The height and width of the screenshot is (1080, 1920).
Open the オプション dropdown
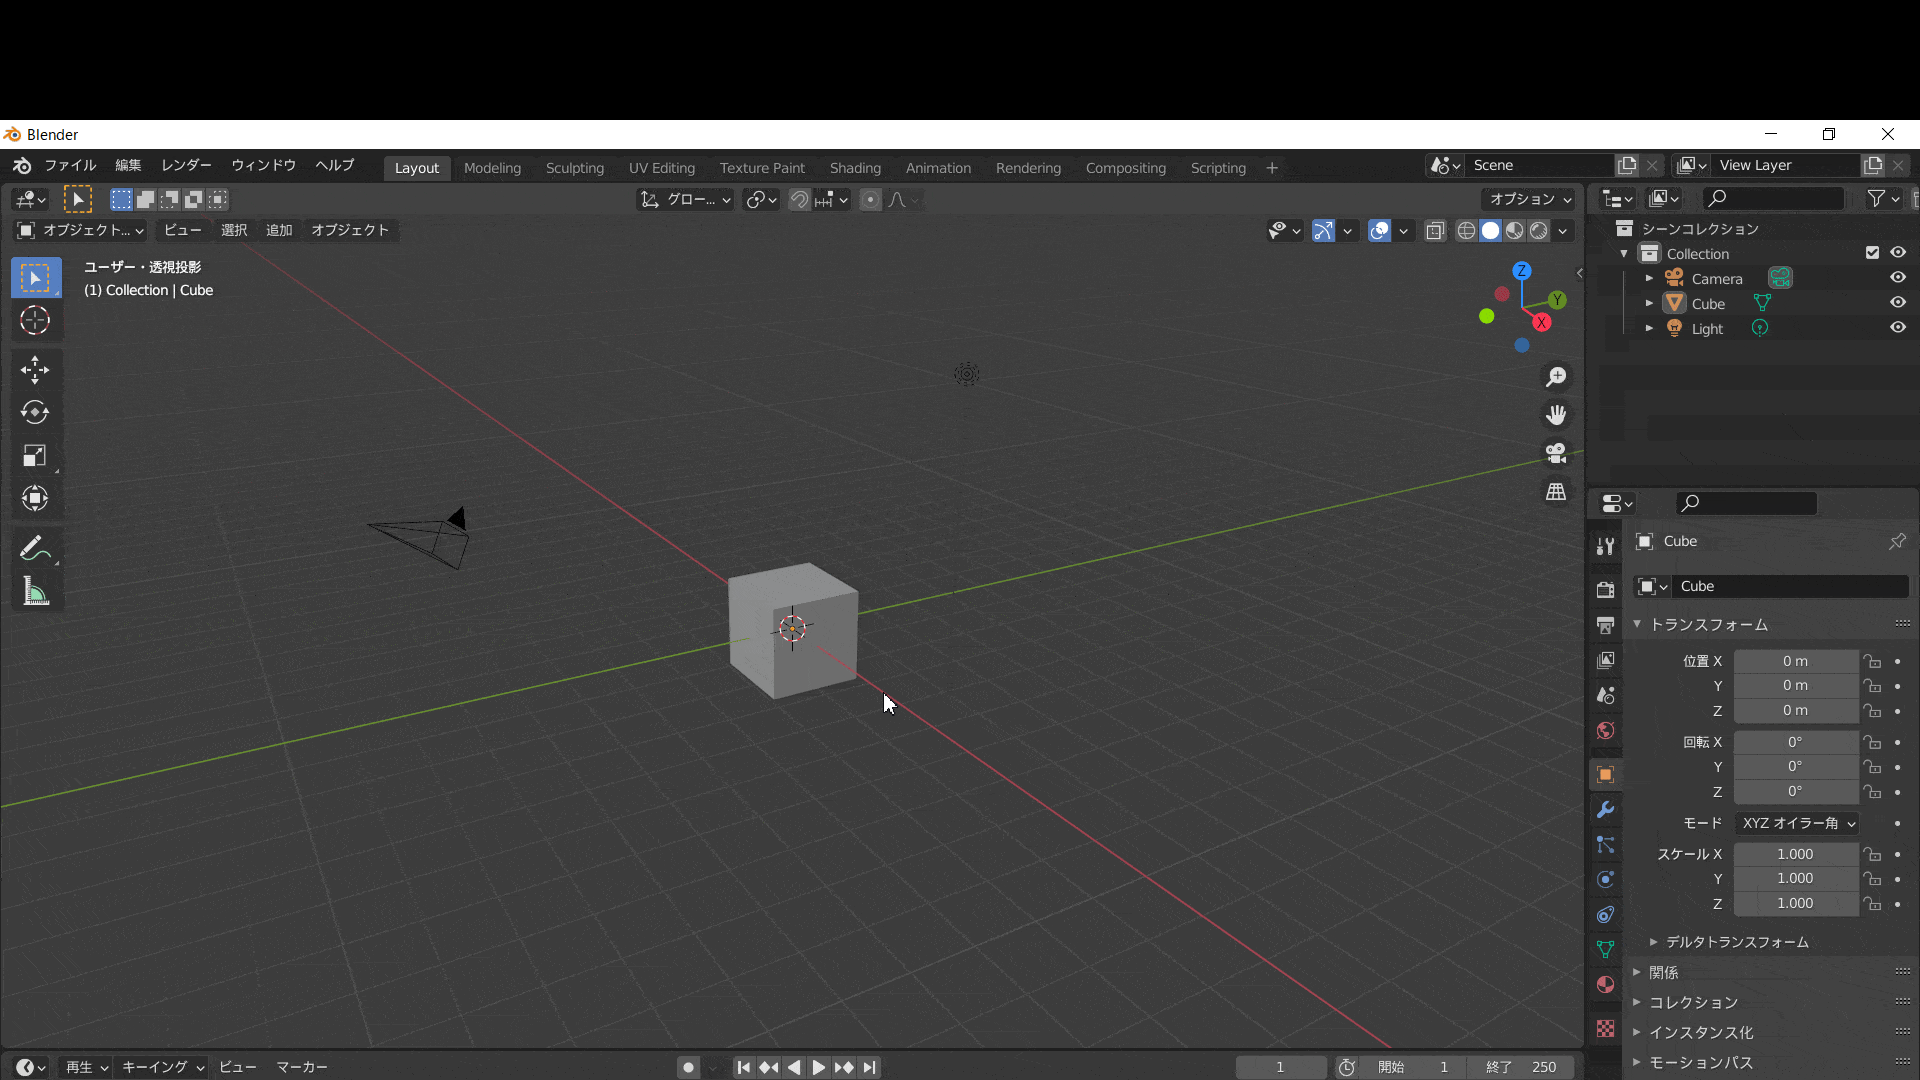point(1528,199)
